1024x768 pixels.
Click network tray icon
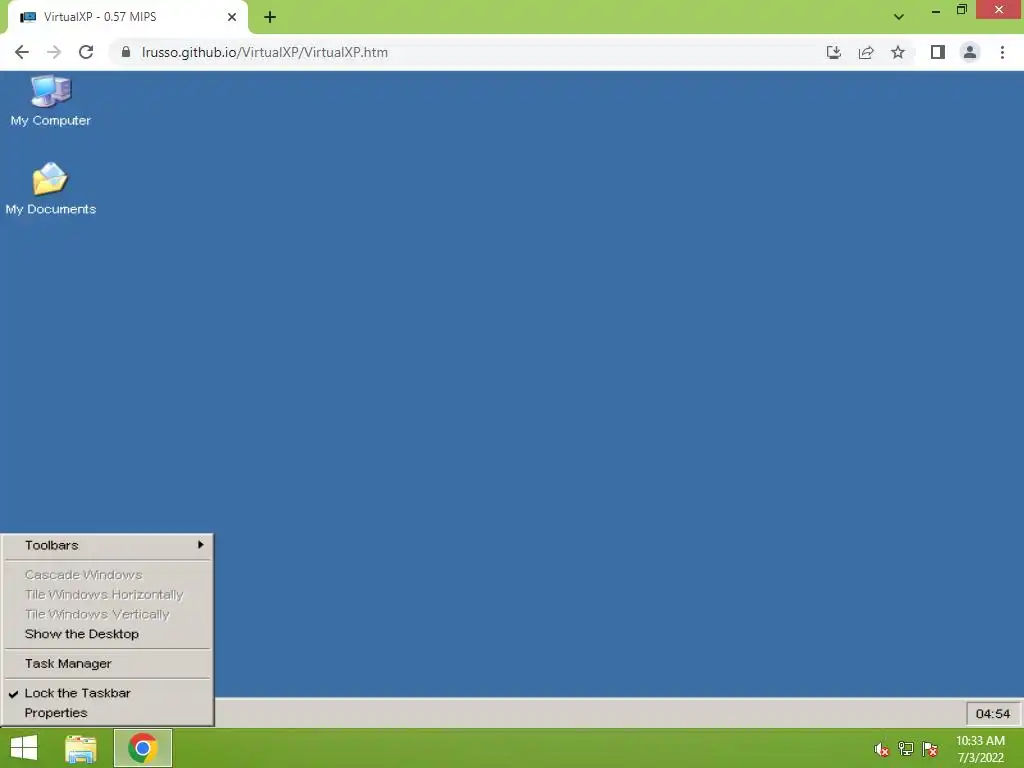click(906, 749)
